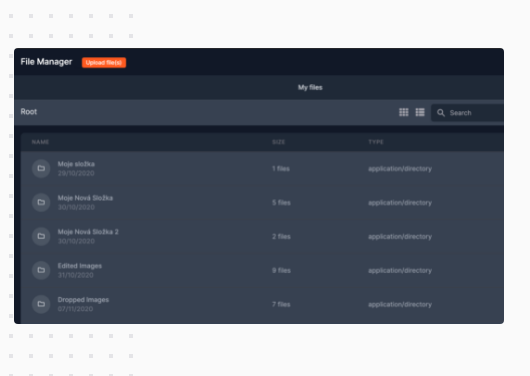
Task: Open the Dropped Images folder name
Action: 83,300
